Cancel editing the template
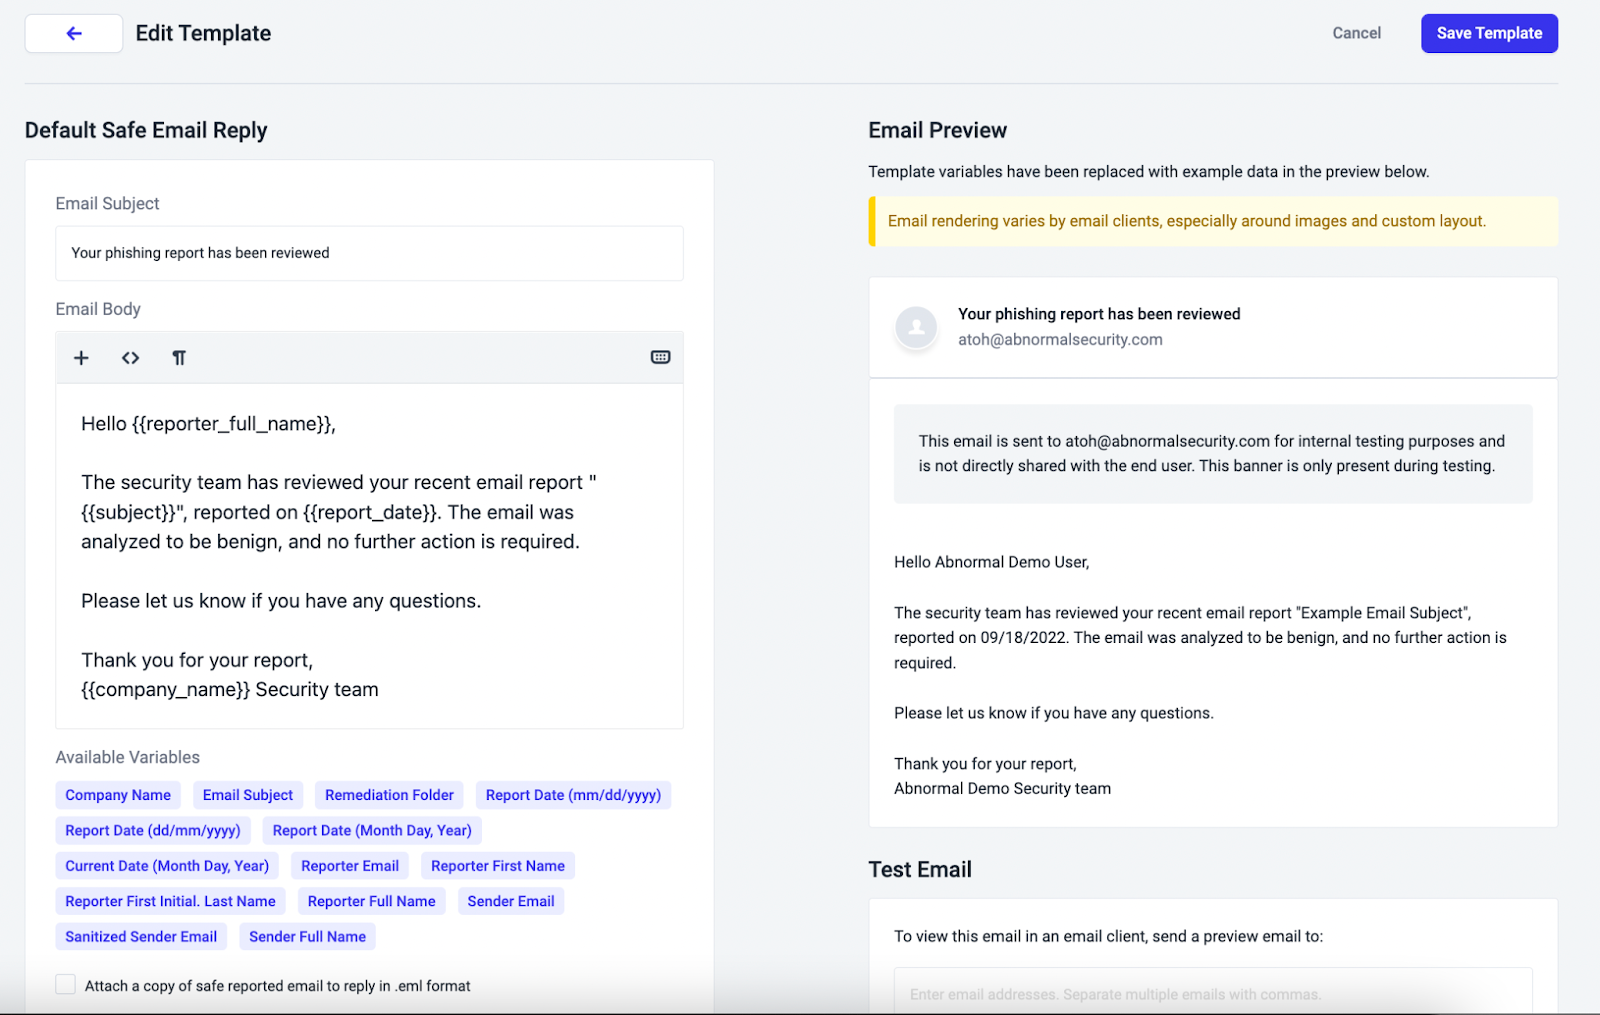This screenshot has height=1015, width=1600. (x=1356, y=33)
